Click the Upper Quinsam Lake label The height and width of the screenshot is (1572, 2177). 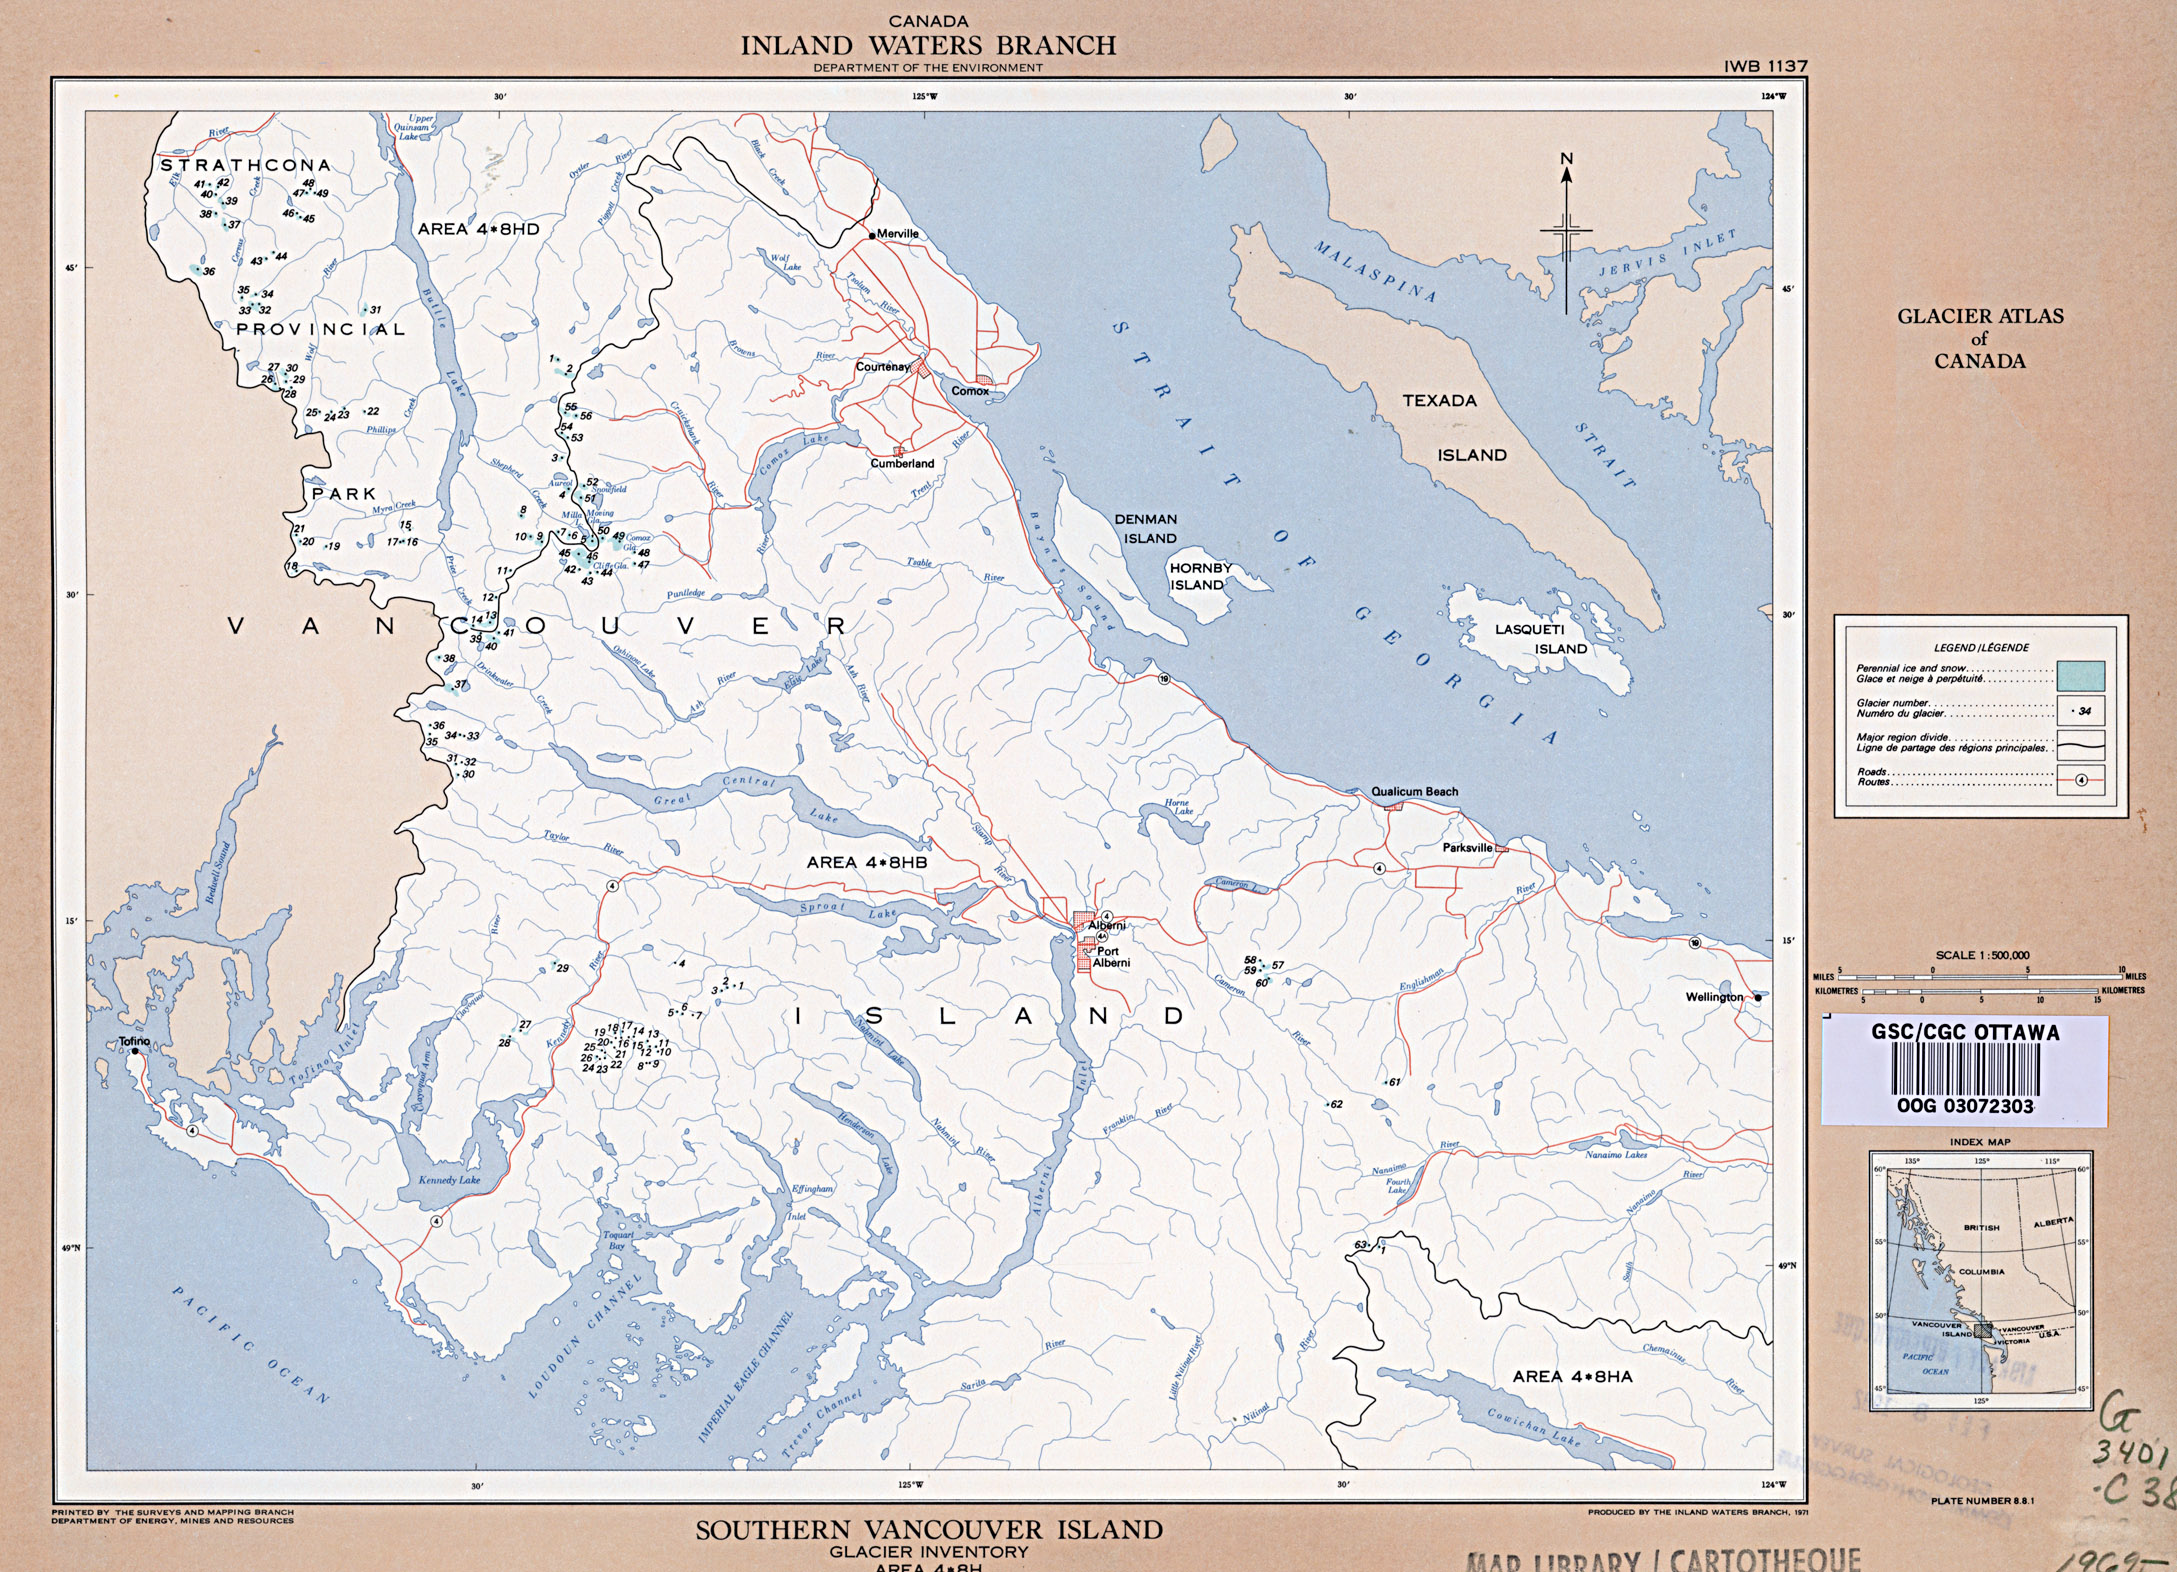click(413, 127)
